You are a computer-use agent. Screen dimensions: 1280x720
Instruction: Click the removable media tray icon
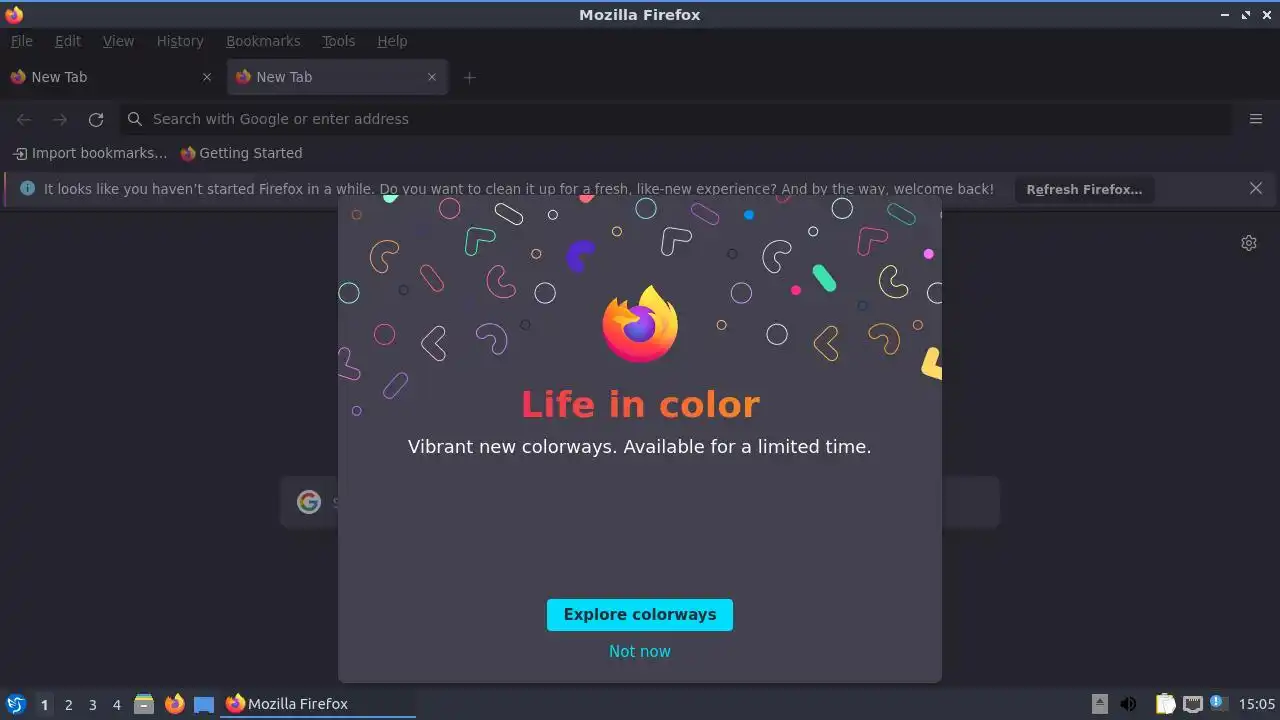[1100, 704]
